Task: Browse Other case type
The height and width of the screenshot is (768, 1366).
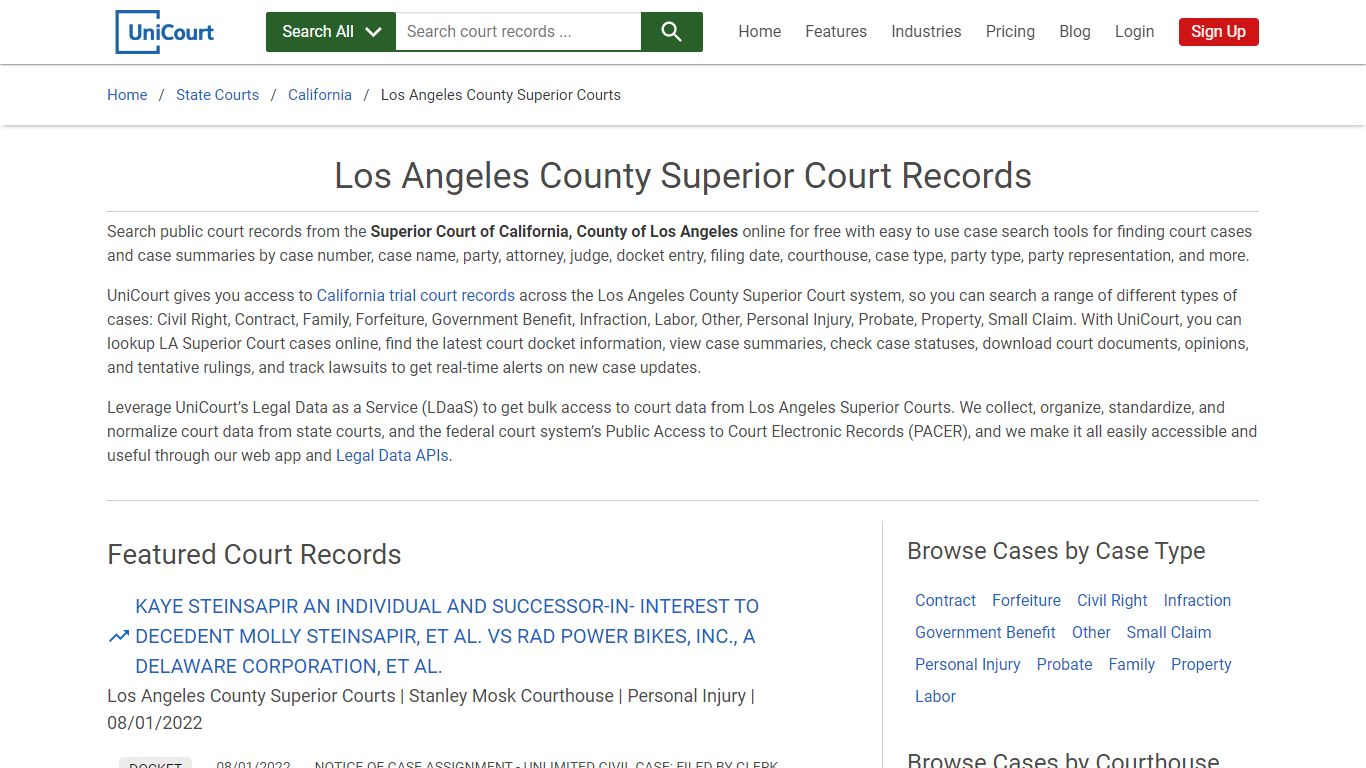Action: pos(1091,633)
